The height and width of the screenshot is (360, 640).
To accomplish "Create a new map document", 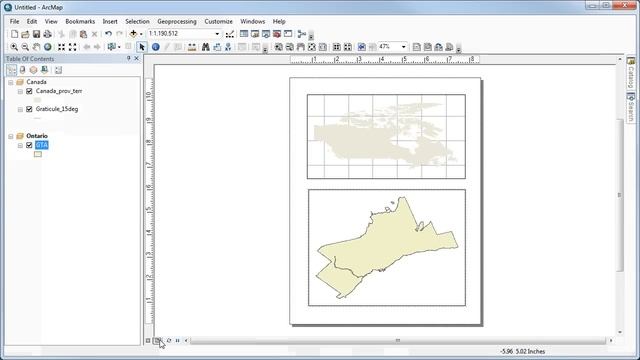I will tap(14, 34).
